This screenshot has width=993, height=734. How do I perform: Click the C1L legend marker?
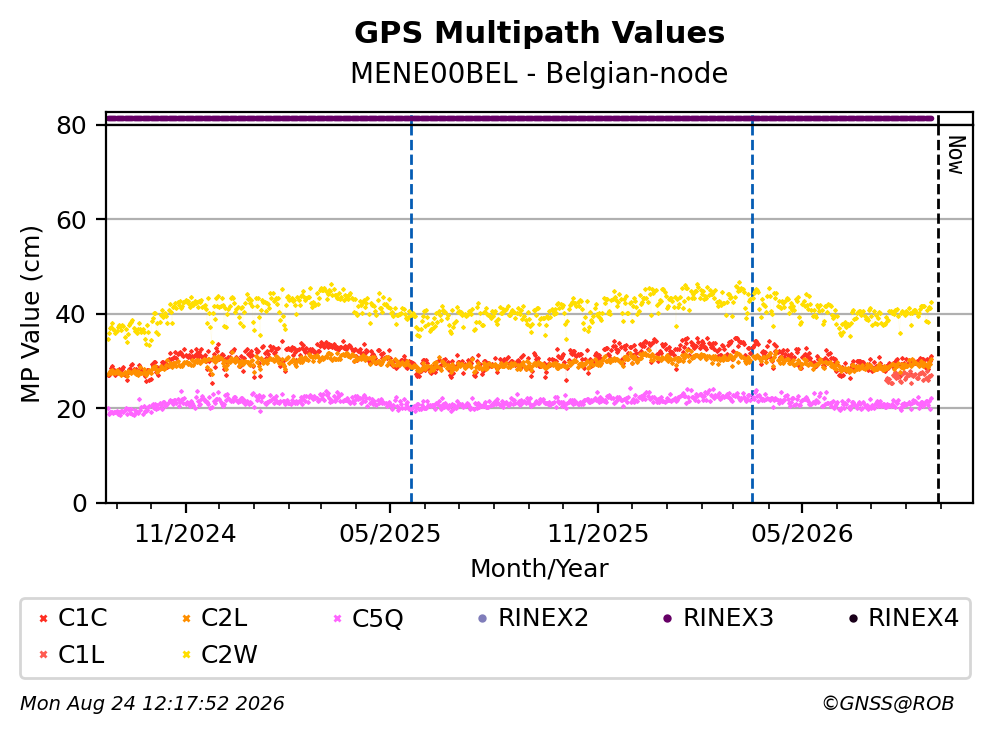pos(43,655)
